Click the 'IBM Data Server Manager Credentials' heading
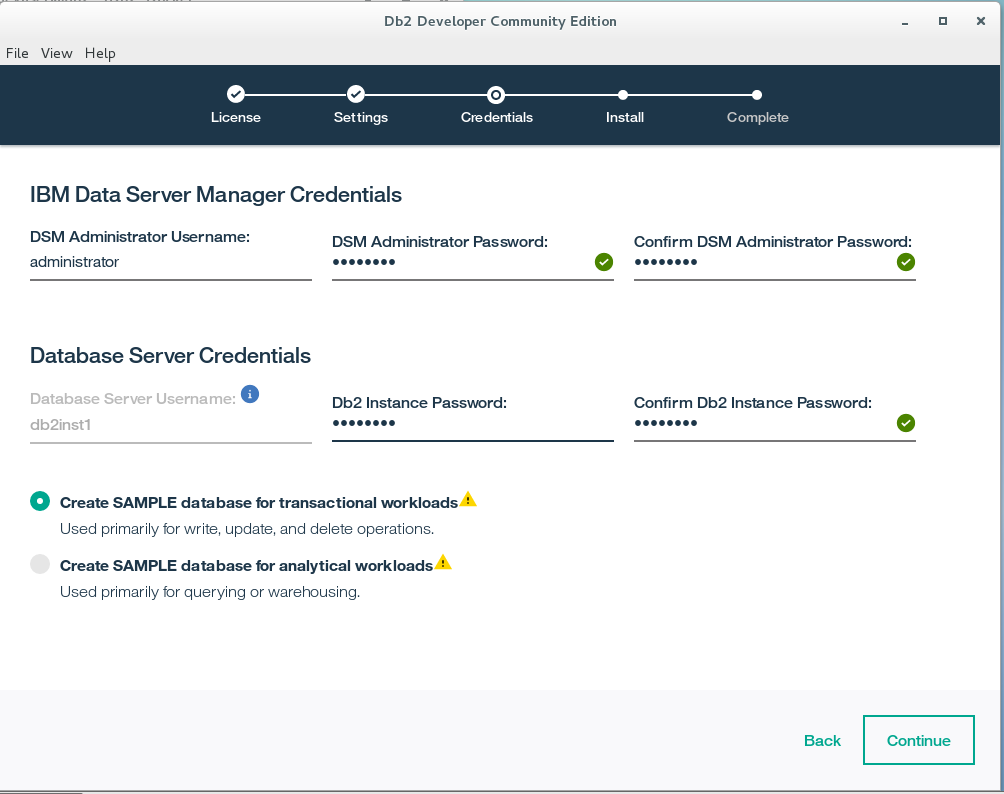1004x794 pixels. click(216, 195)
